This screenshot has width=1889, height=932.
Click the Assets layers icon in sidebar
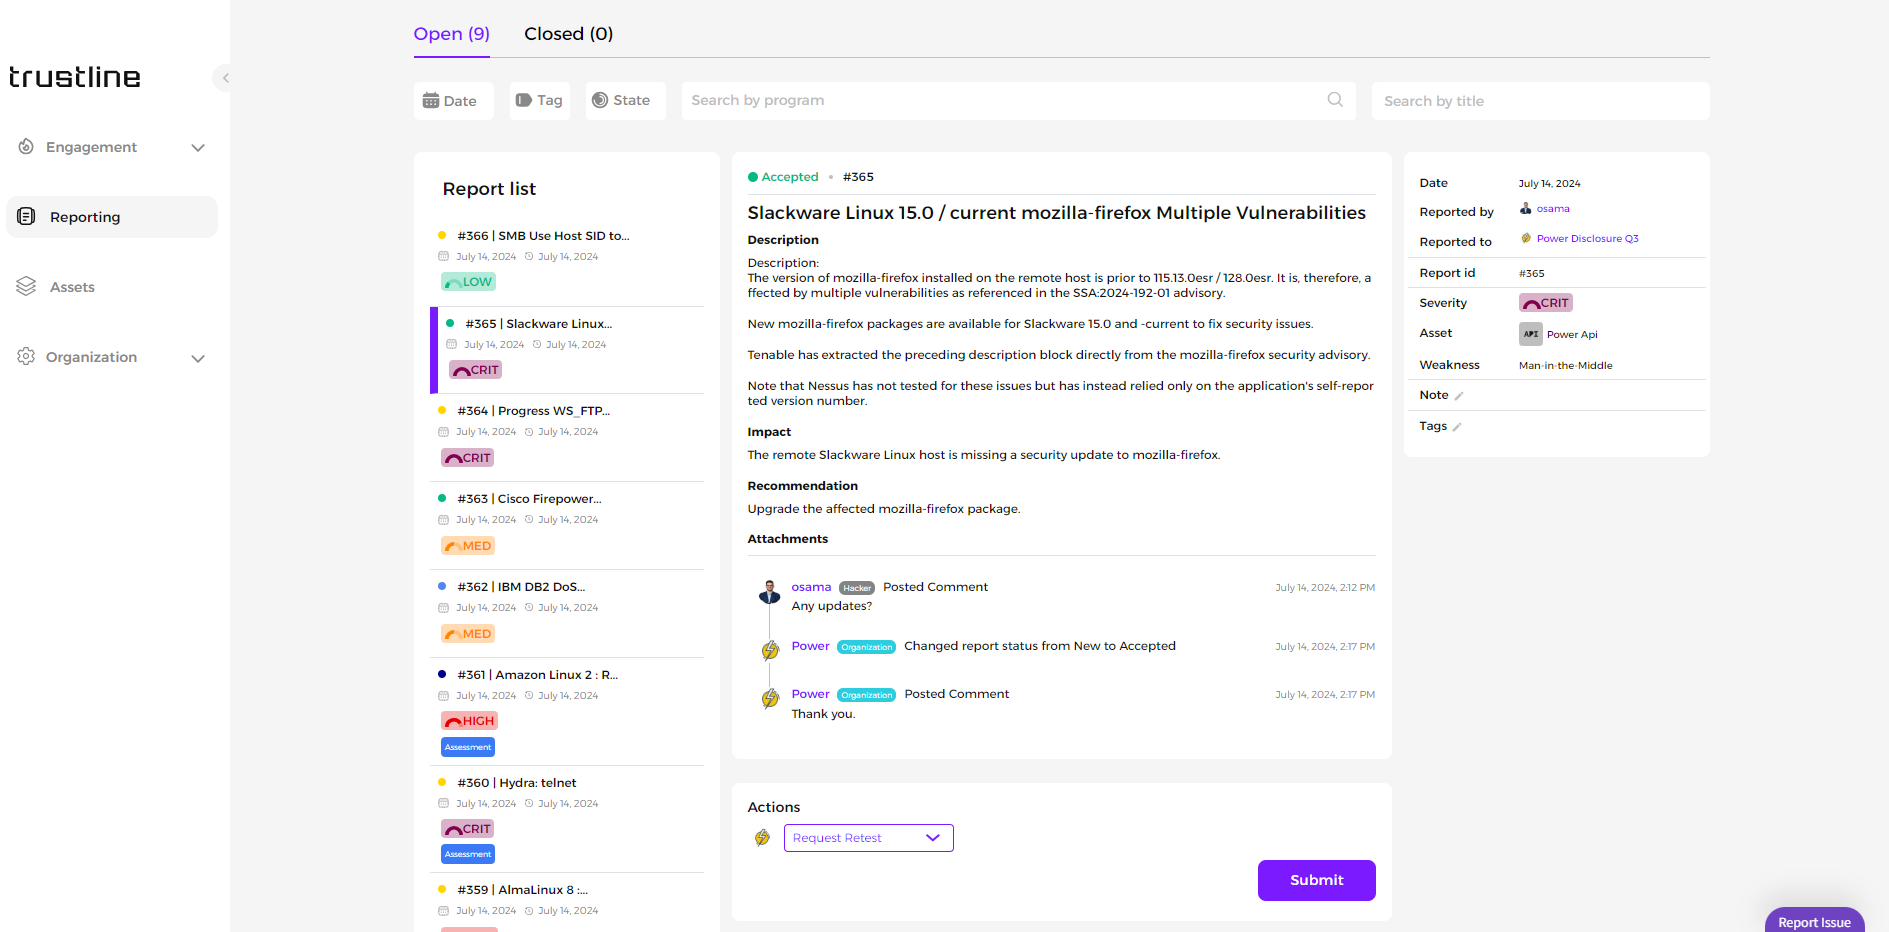coord(26,287)
